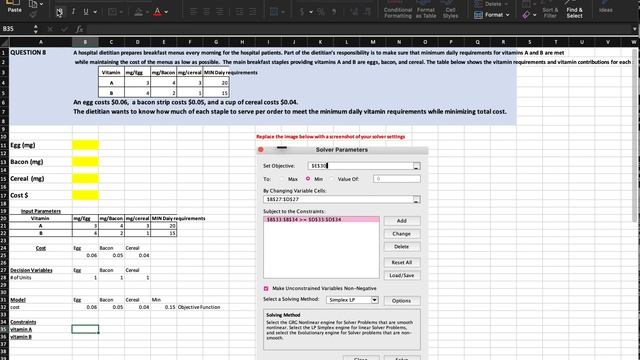Screen dimensions: 640x360
Task: Click the Name Box stepper arrows
Action: 36,29
